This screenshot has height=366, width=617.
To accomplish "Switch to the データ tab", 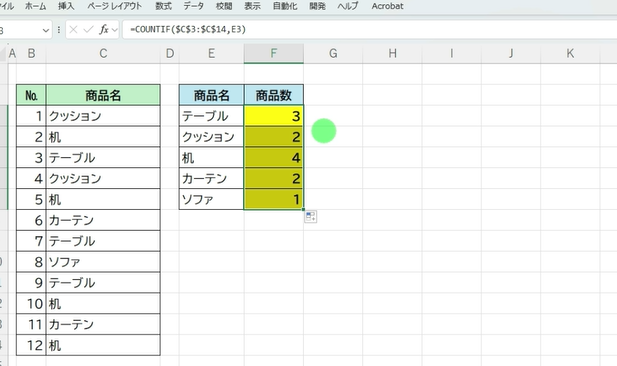I will tap(194, 6).
